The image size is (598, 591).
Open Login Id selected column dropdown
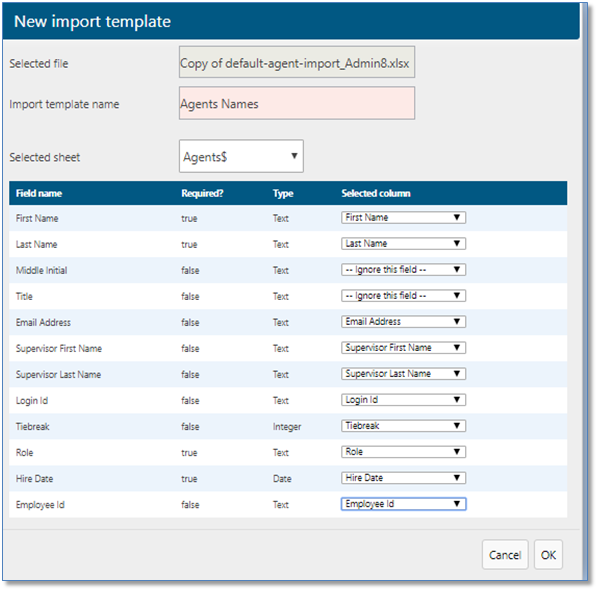coord(403,400)
